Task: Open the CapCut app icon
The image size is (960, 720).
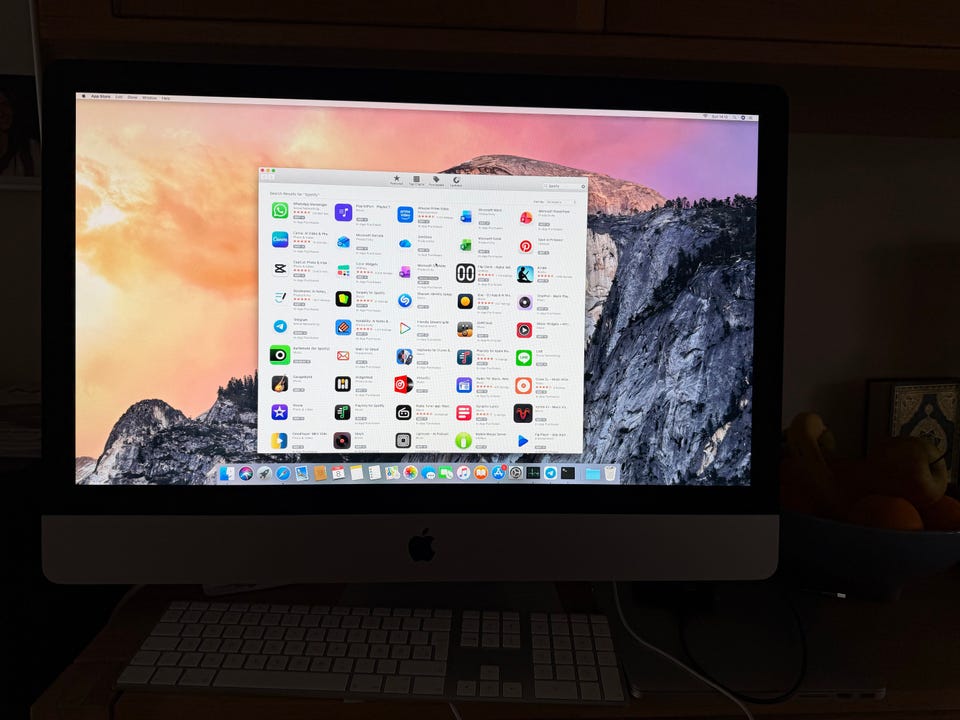Action: coord(280,268)
